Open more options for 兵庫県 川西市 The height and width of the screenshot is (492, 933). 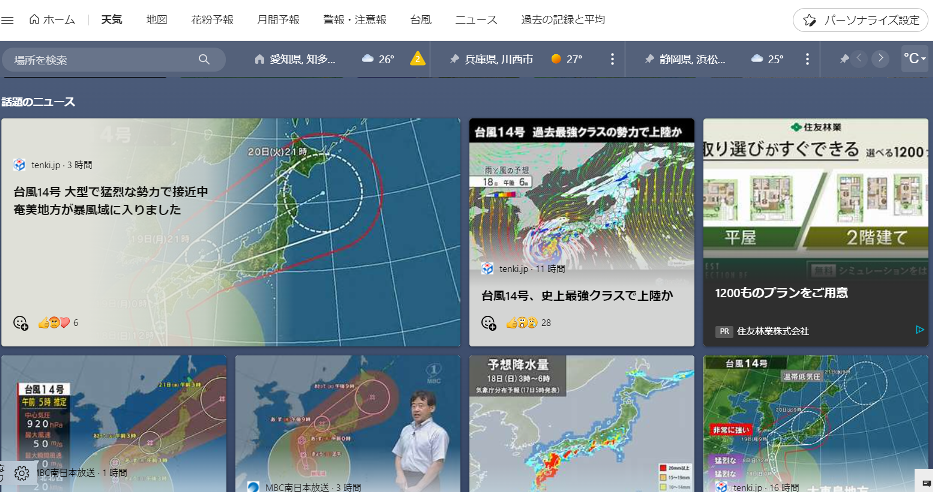coord(612,59)
